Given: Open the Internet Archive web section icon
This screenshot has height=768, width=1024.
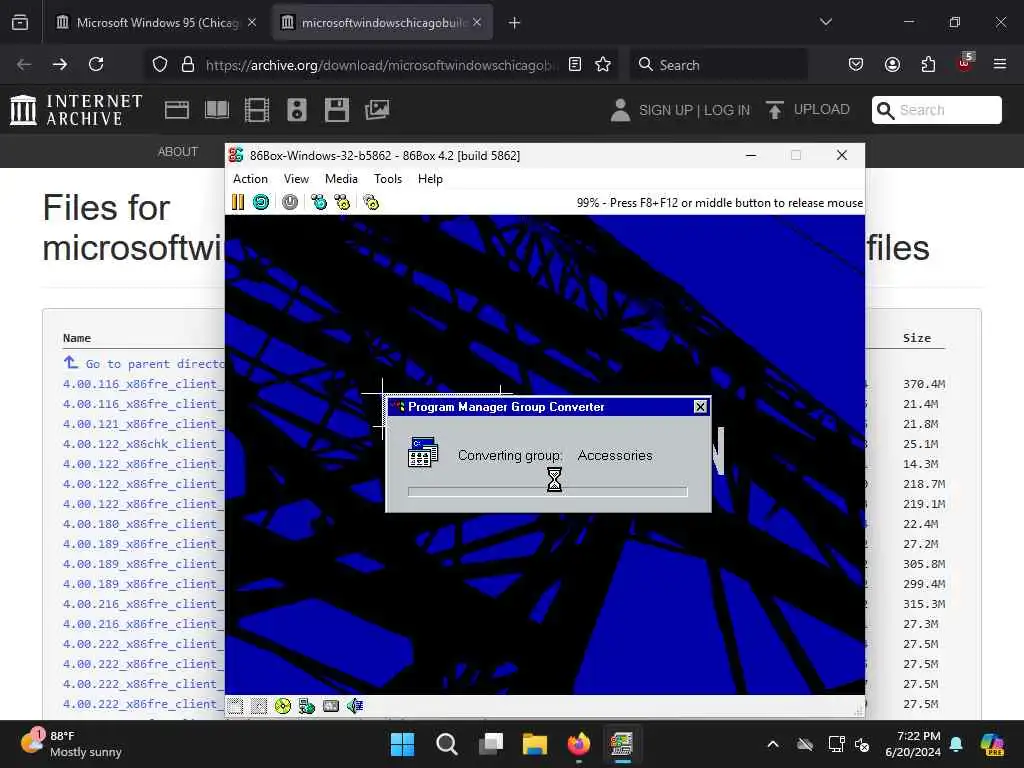Looking at the screenshot, I should pyautogui.click(x=177, y=110).
